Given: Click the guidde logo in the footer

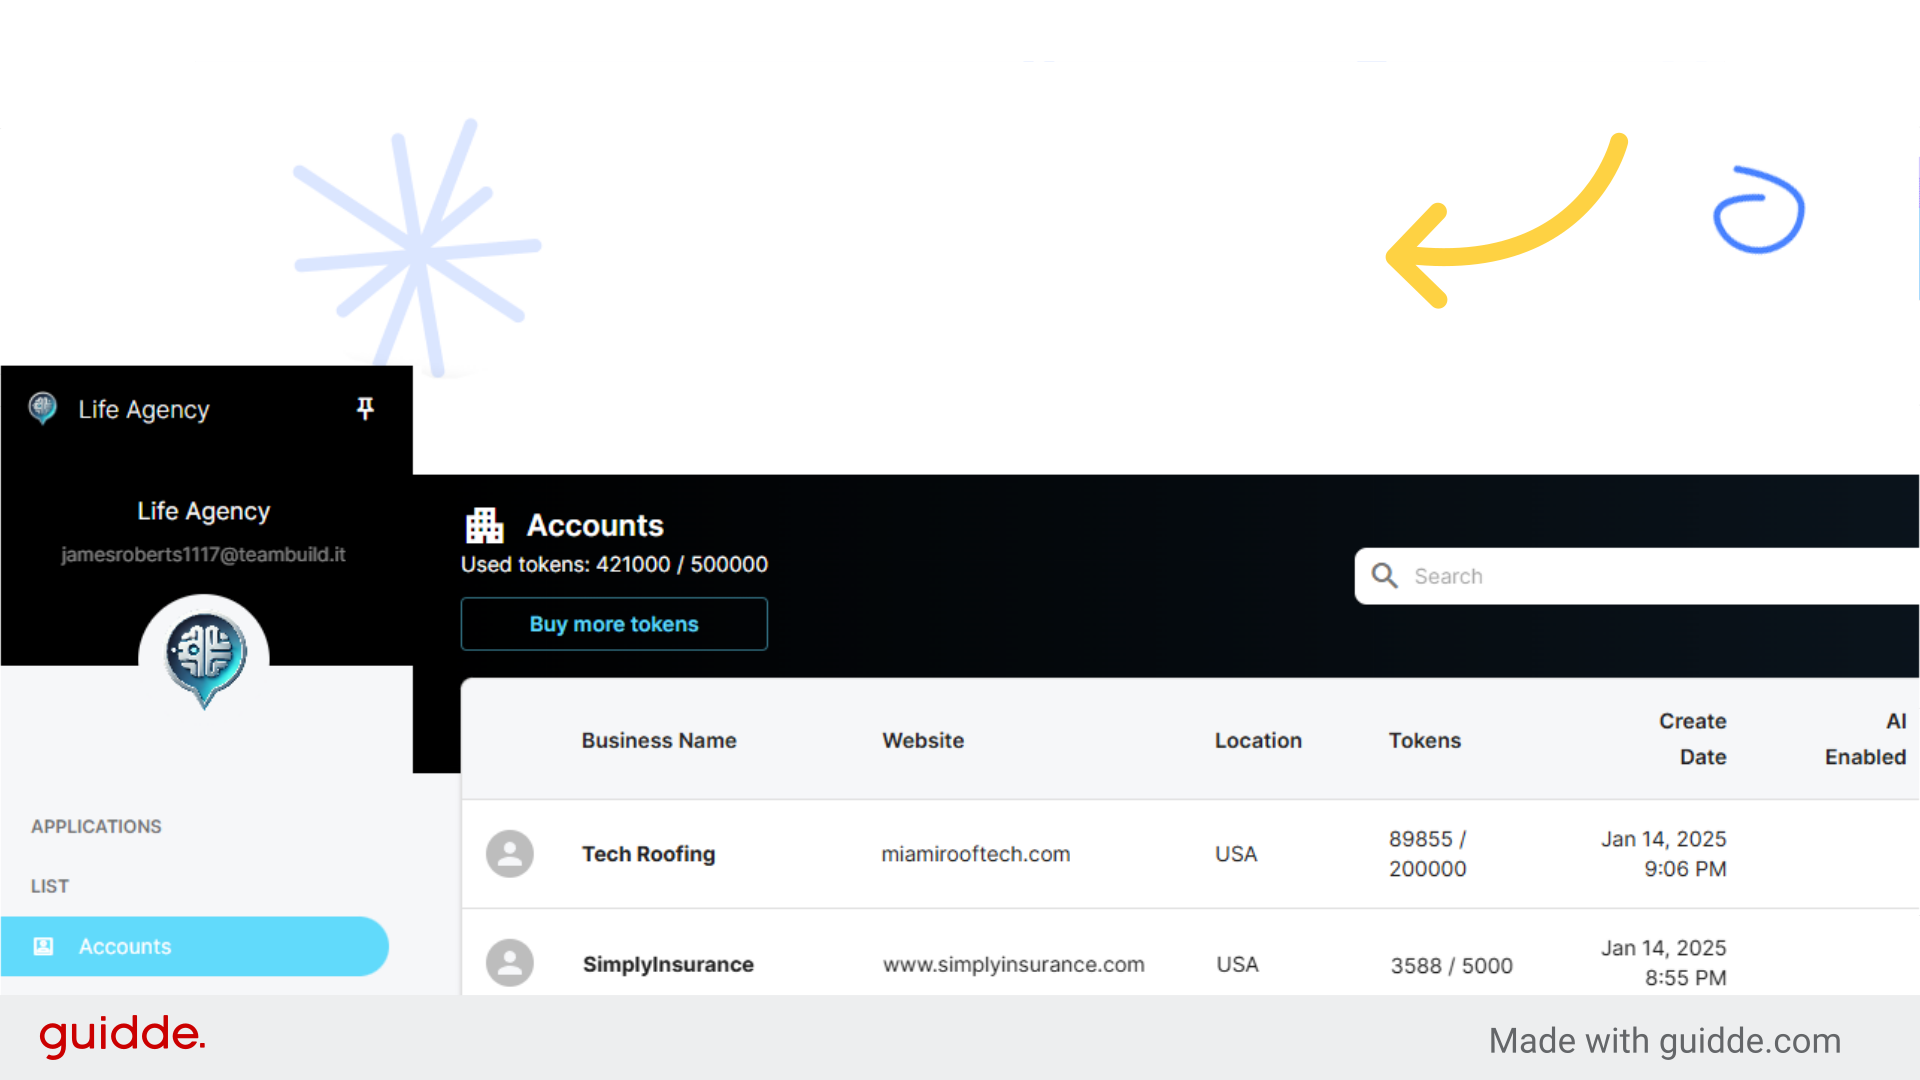Looking at the screenshot, I should pos(122,1036).
